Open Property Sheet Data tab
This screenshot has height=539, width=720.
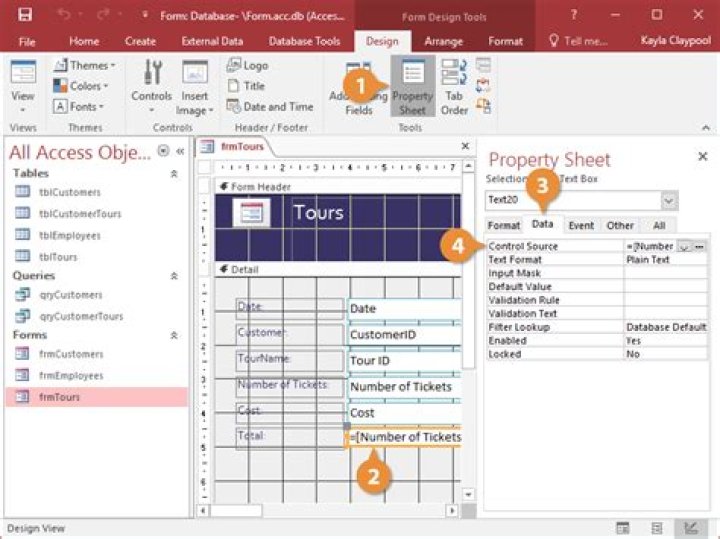pyautogui.click(x=542, y=224)
